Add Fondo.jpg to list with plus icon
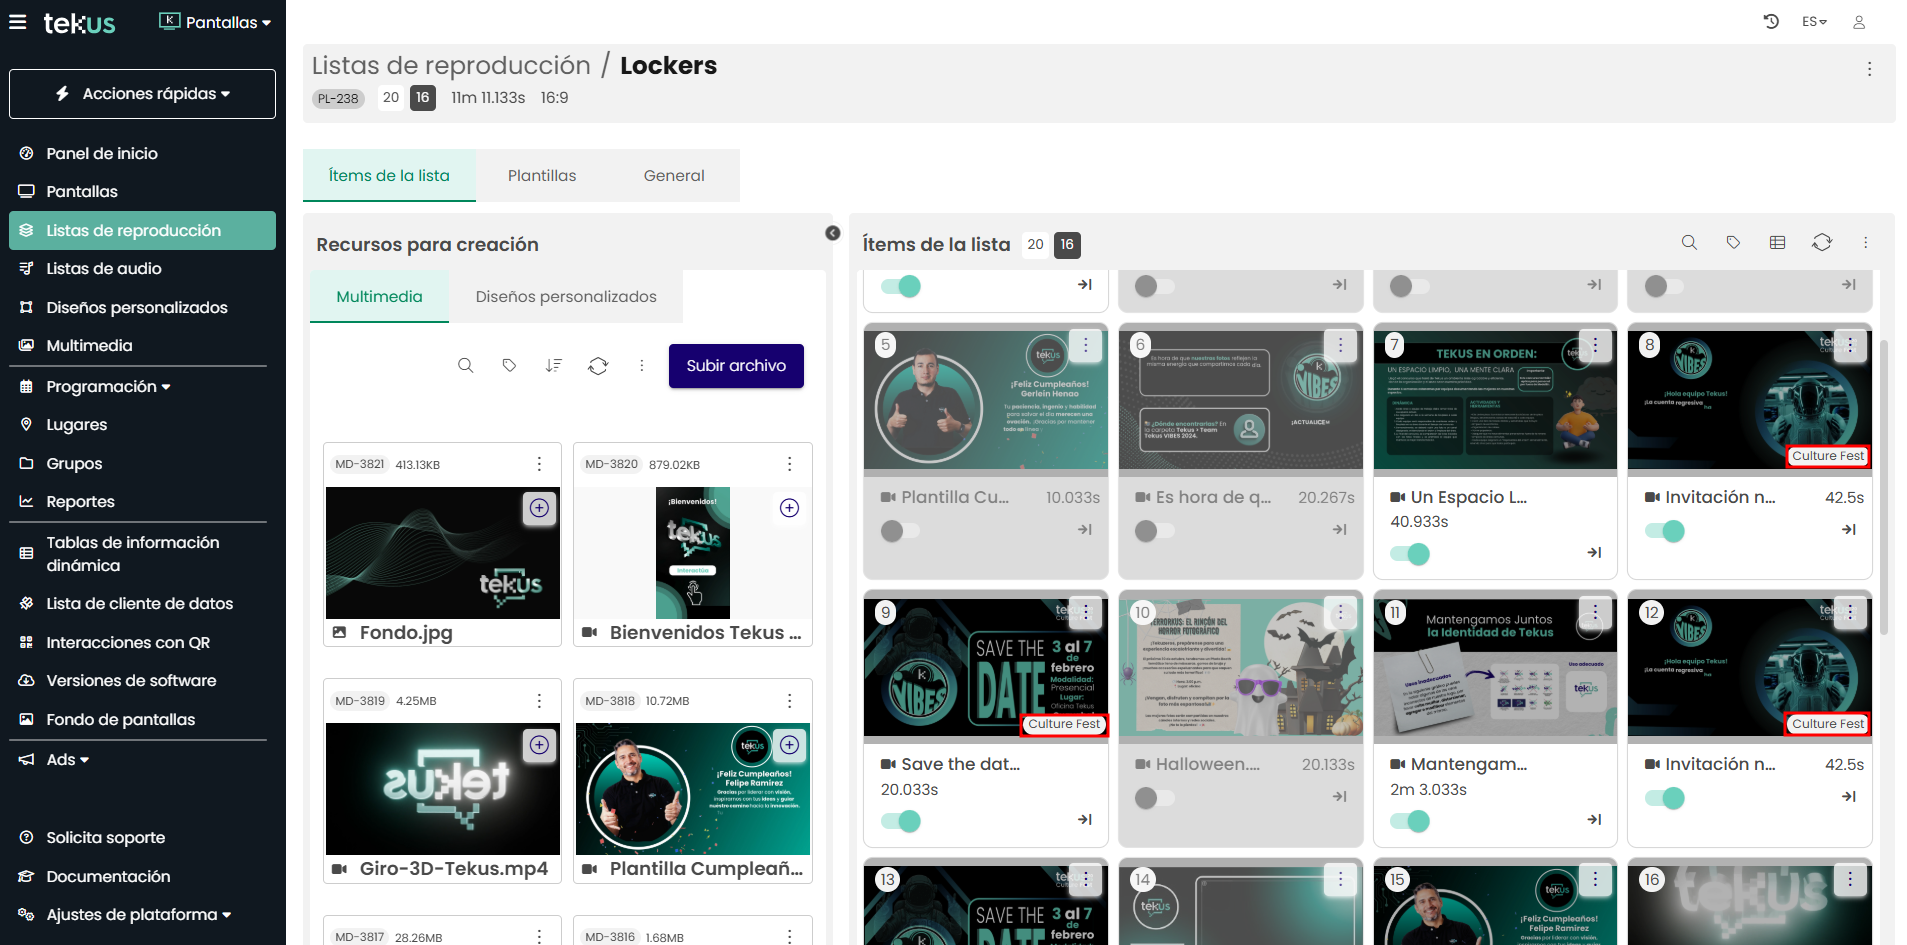Viewport: 1907px width, 945px height. (x=539, y=508)
